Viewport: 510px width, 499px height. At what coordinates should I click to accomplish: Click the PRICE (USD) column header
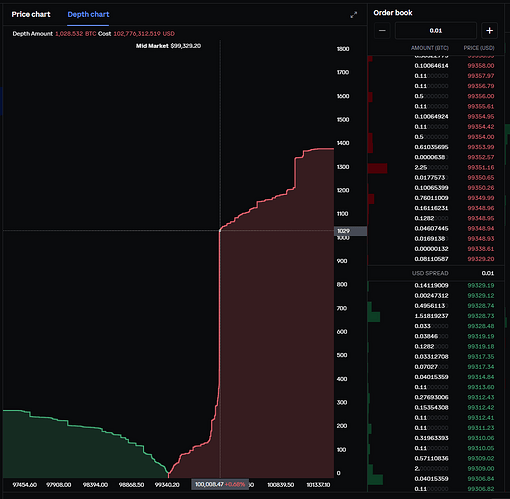479,48
